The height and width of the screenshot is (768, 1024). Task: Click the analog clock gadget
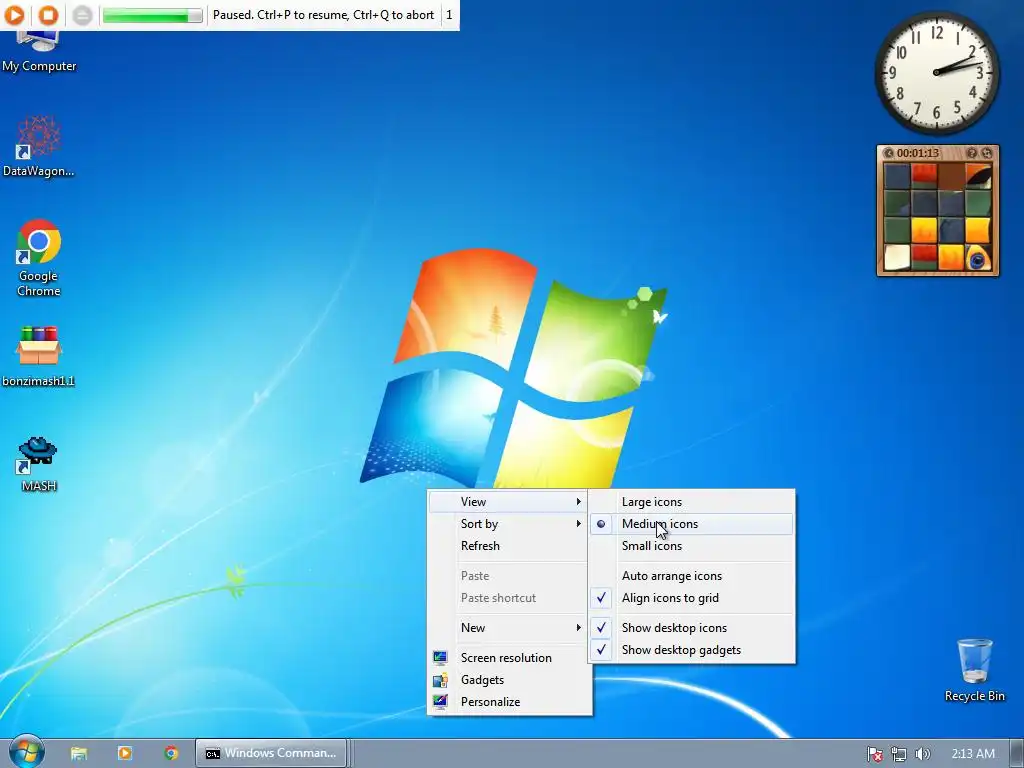tap(936, 72)
